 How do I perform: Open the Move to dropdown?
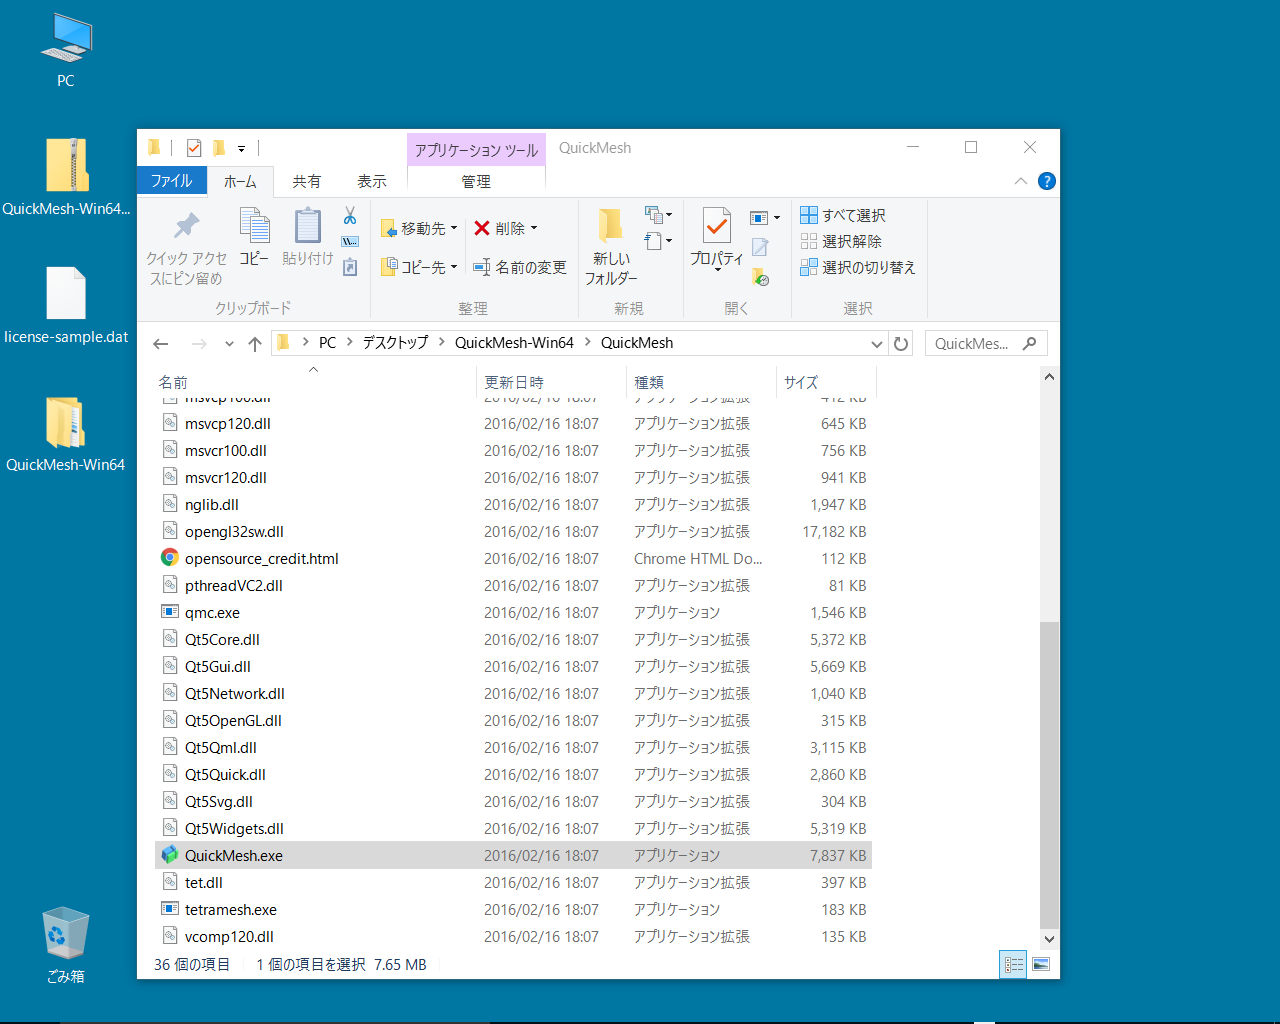(419, 228)
